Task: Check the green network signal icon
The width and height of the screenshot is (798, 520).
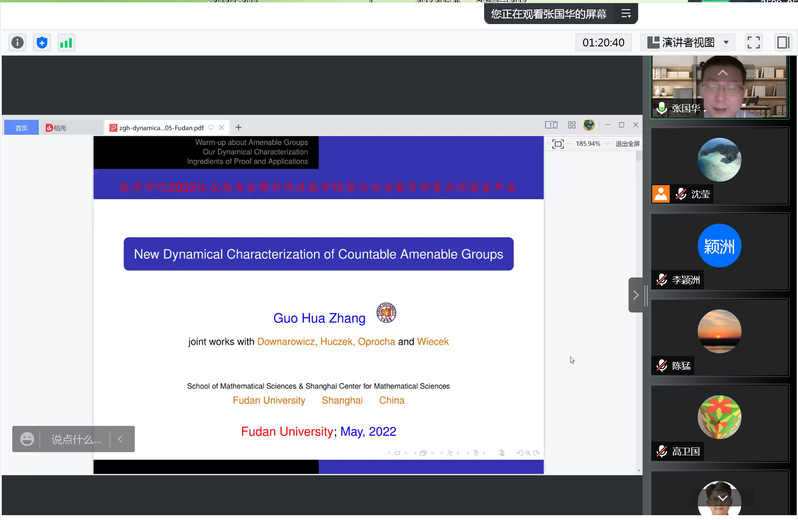Action: click(66, 42)
